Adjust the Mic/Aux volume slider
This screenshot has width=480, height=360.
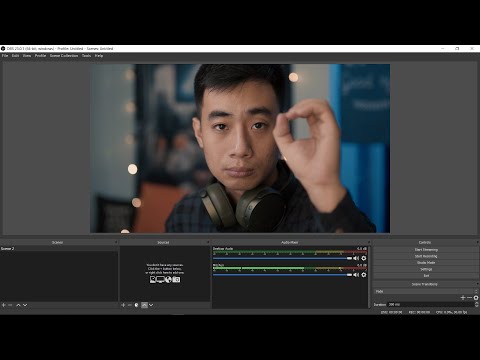coord(282,275)
